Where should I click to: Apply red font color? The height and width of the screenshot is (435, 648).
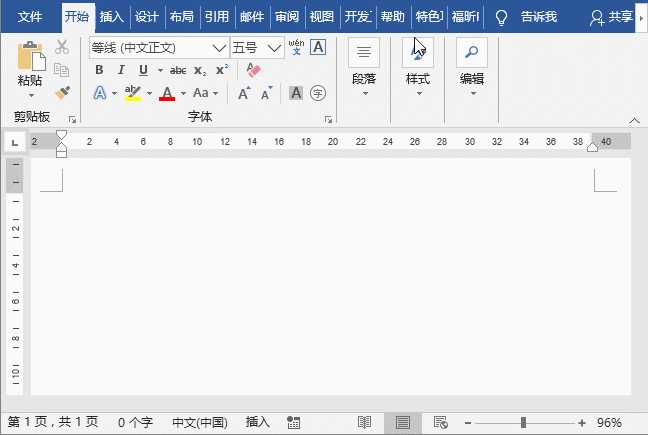pyautogui.click(x=167, y=93)
